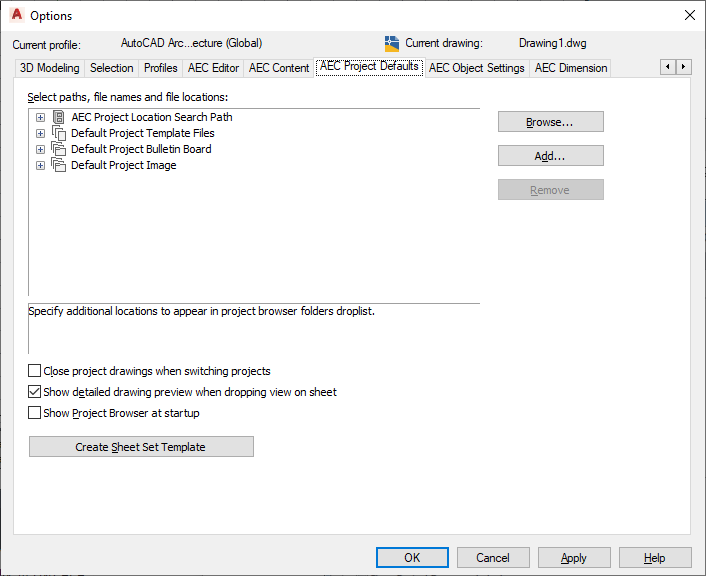Viewport: 706px width, 576px height.
Task: Click the AutoCAD logo in title bar
Action: click(17, 15)
